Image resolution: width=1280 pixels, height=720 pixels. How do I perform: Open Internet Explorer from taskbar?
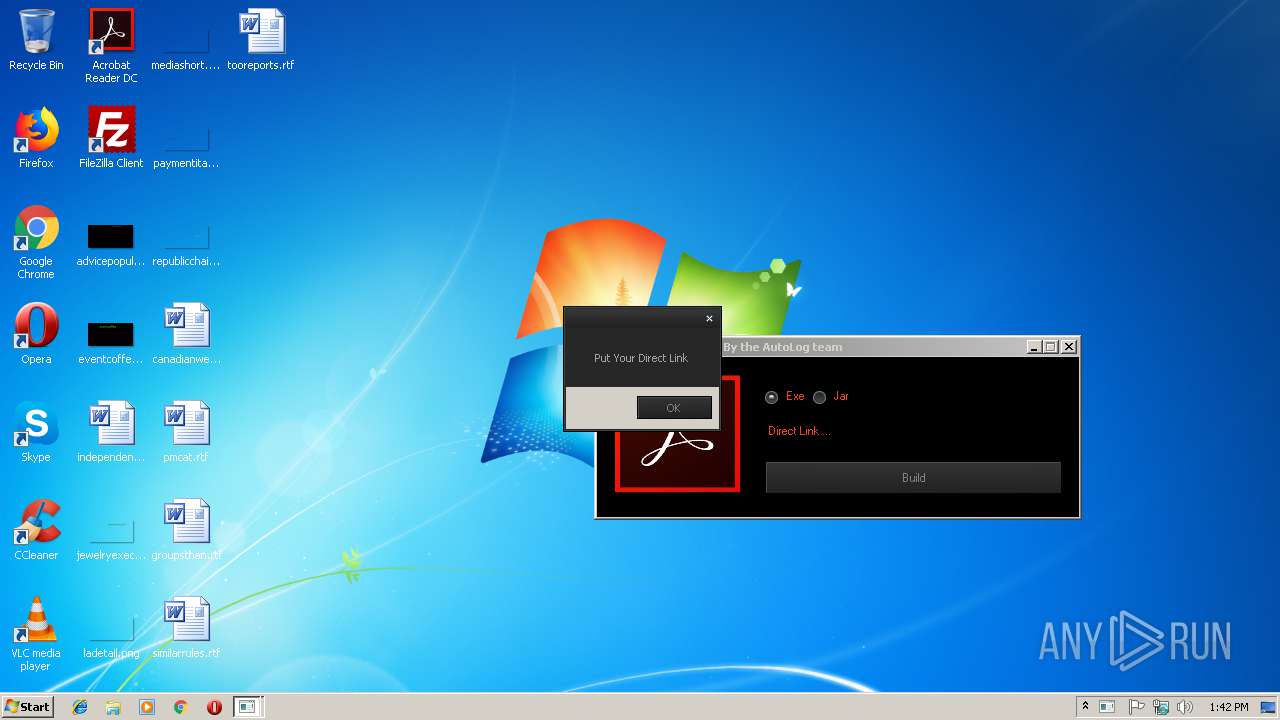(80, 707)
